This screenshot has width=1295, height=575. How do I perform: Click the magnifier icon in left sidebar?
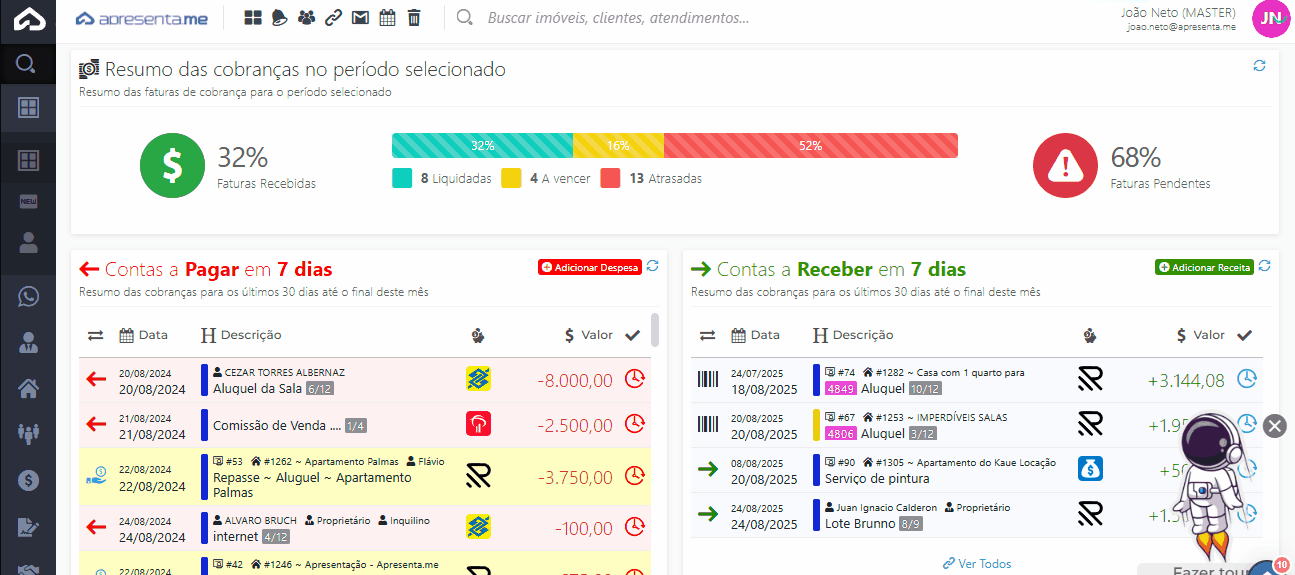click(27, 66)
